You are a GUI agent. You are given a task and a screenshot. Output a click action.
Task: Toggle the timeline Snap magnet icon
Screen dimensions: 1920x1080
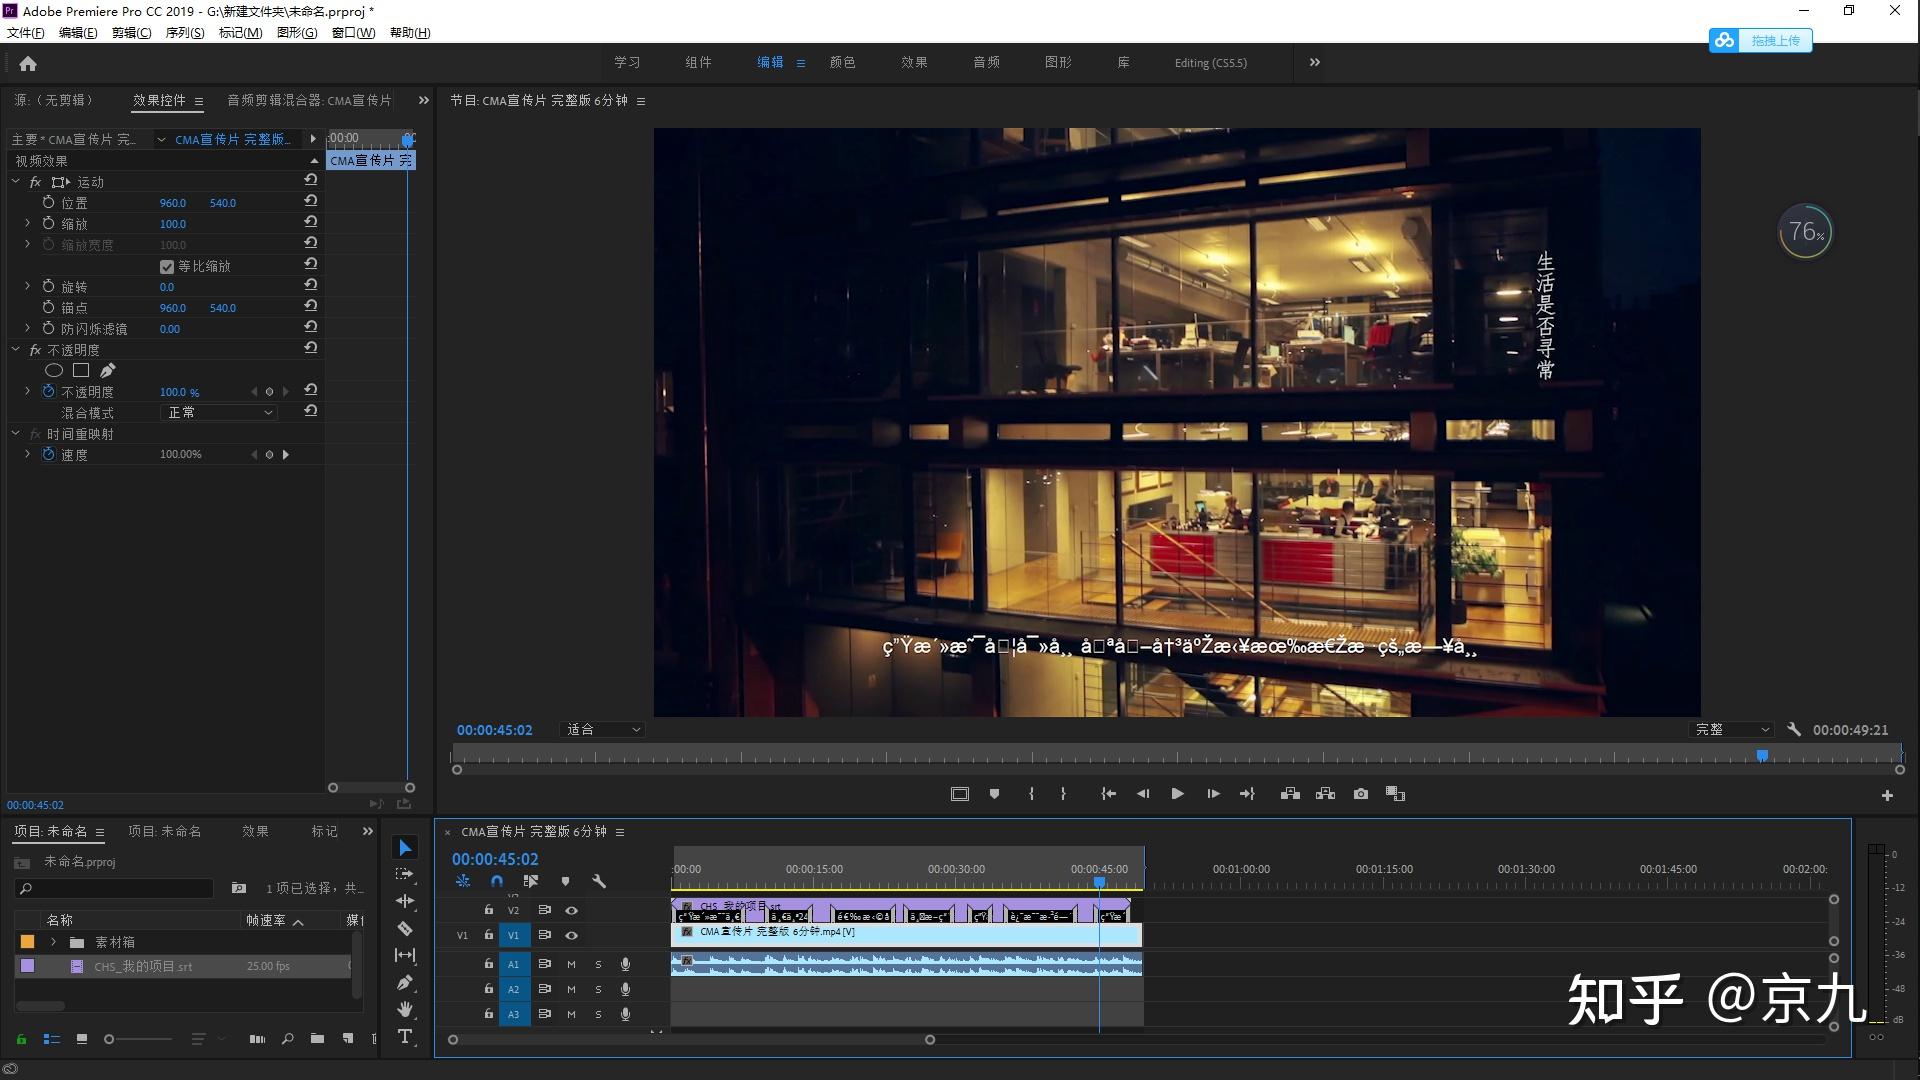[x=497, y=881]
